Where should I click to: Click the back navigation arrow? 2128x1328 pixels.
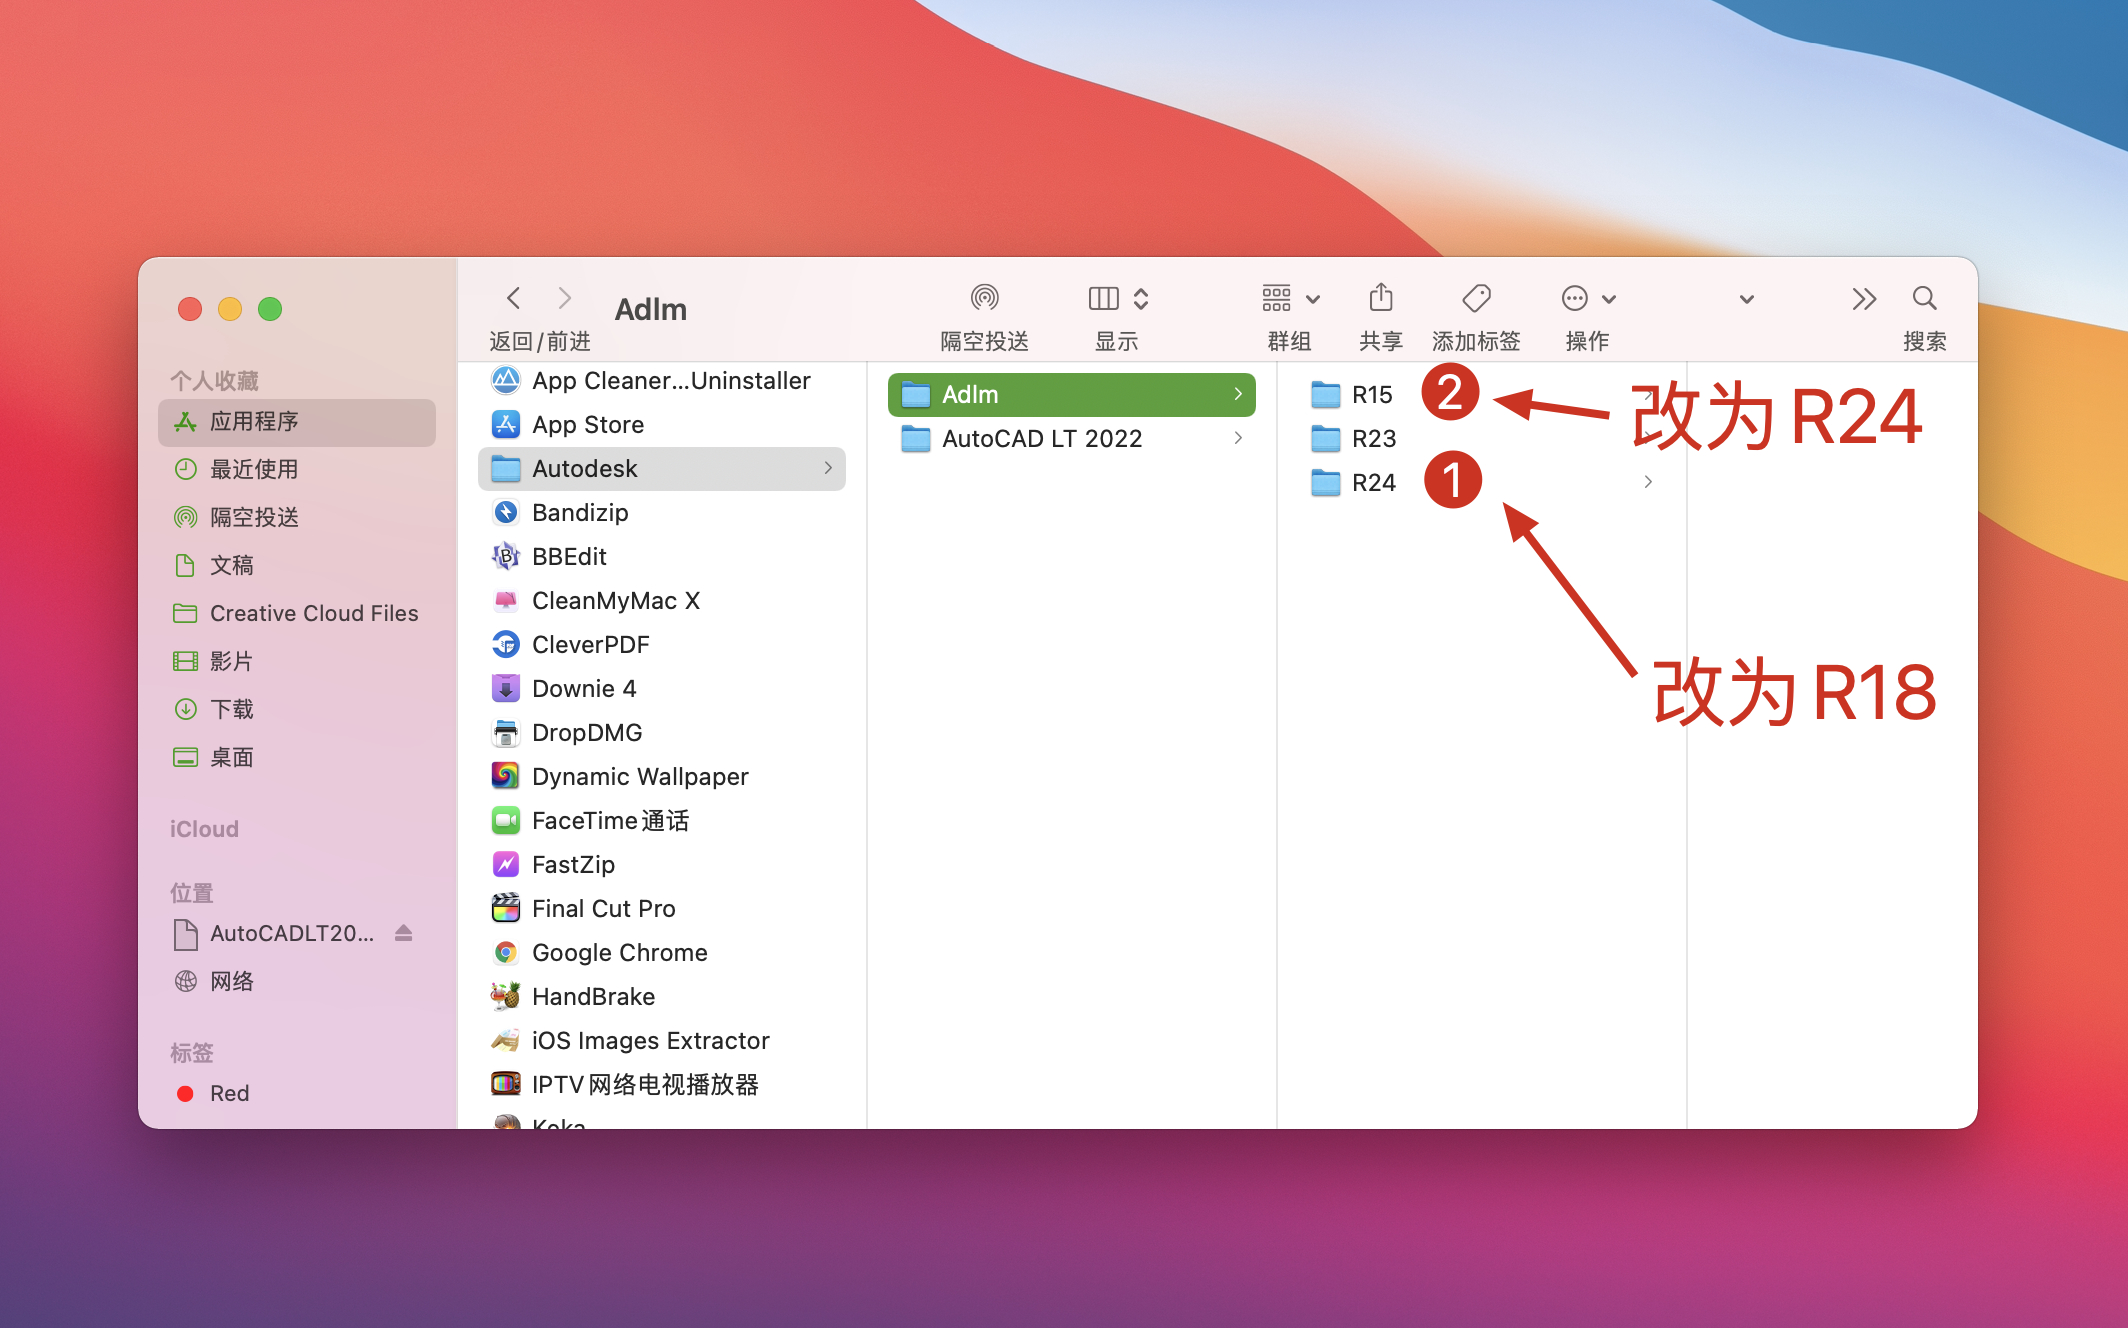tap(514, 298)
